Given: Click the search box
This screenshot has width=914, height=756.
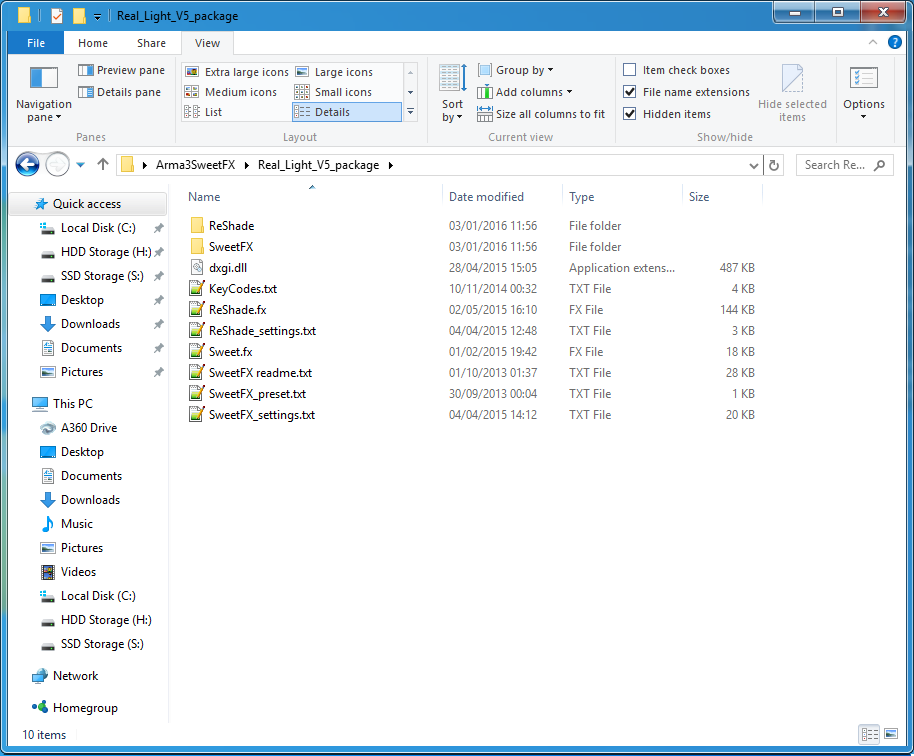Looking at the screenshot, I should coord(845,166).
